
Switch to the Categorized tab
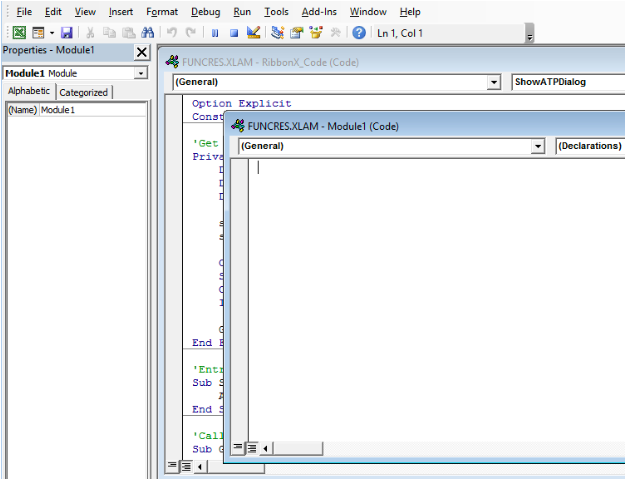pyautogui.click(x=84, y=92)
